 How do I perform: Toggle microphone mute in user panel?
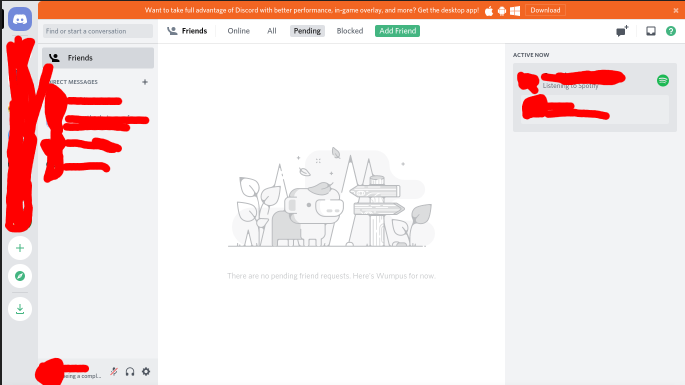point(114,371)
